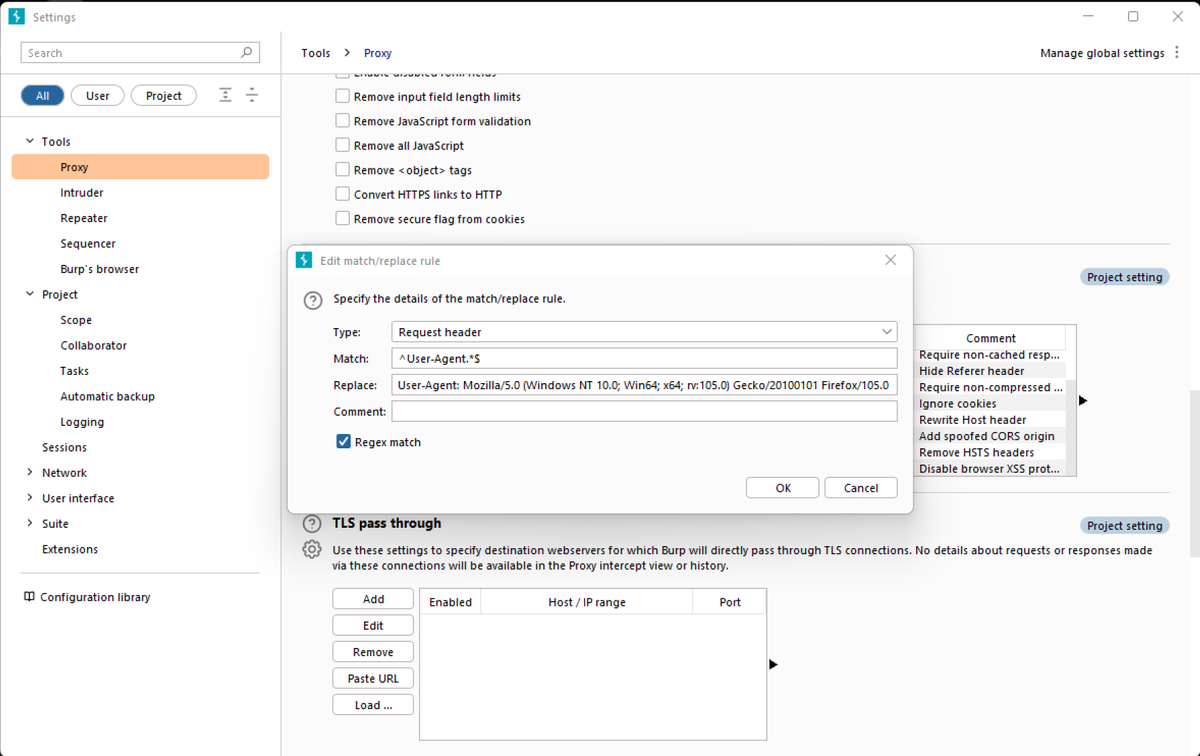This screenshot has height=756, width=1200.
Task: Click the arrow beside the TLS table
Action: pyautogui.click(x=773, y=664)
